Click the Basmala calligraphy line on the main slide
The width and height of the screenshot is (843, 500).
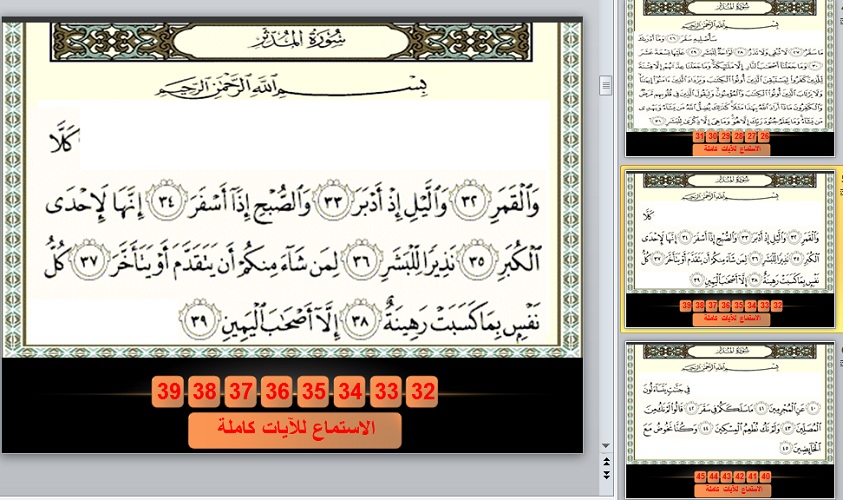[291, 87]
